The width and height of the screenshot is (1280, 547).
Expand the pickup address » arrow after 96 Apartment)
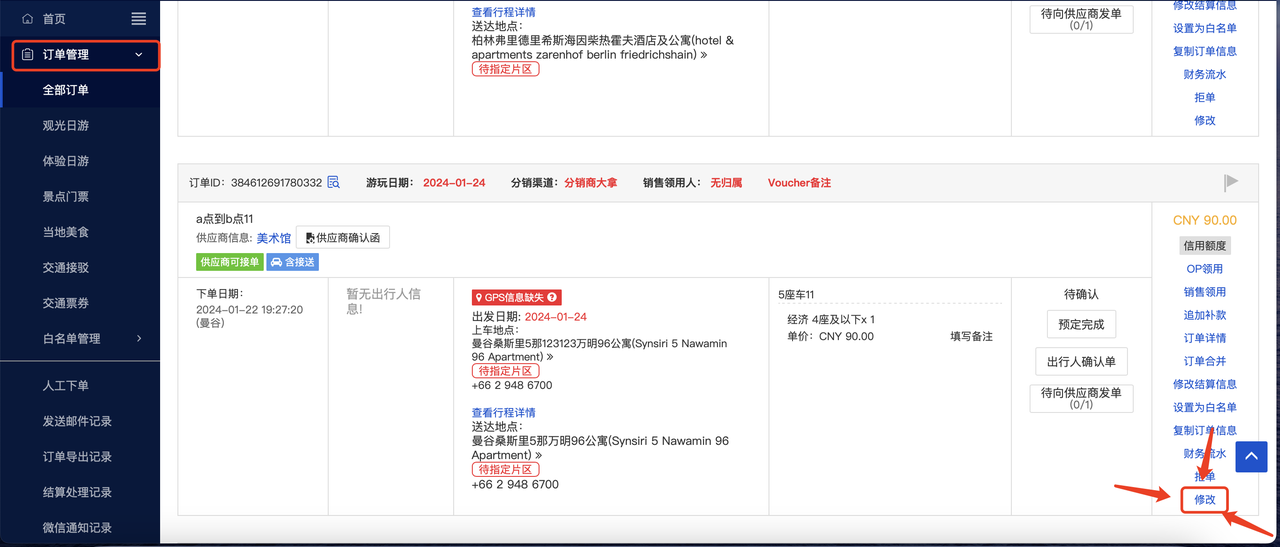point(550,357)
